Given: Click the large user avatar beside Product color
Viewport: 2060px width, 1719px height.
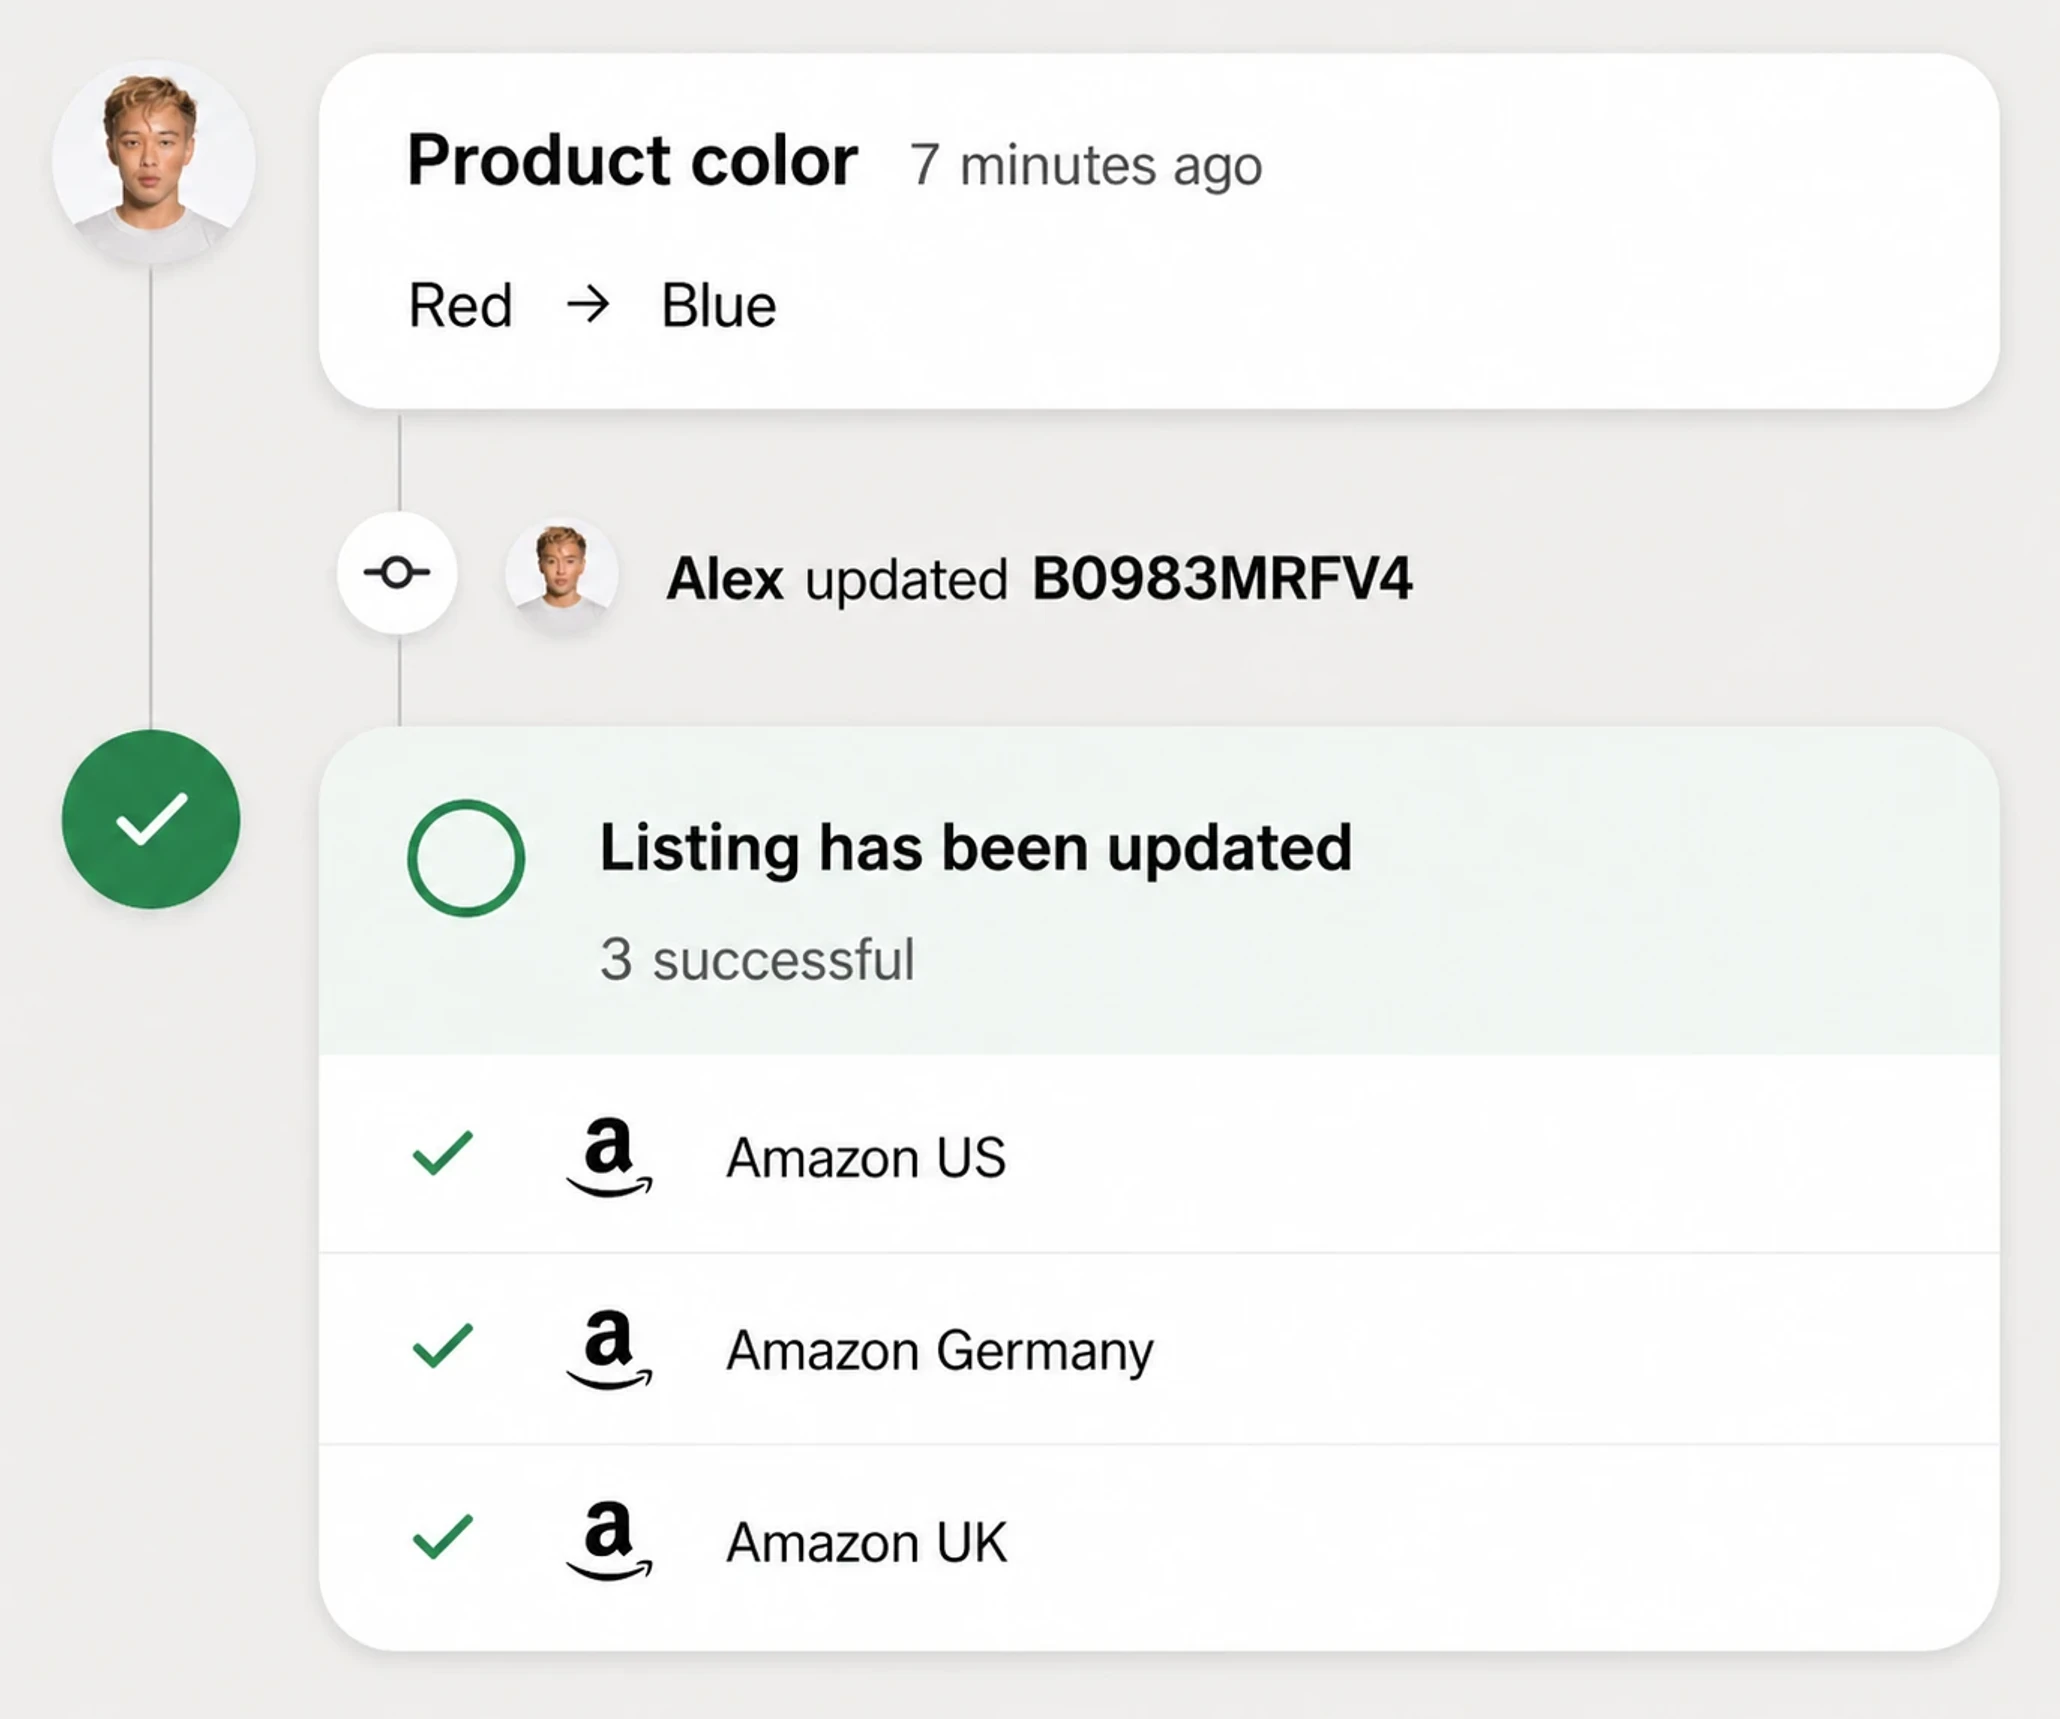Looking at the screenshot, I should [153, 163].
